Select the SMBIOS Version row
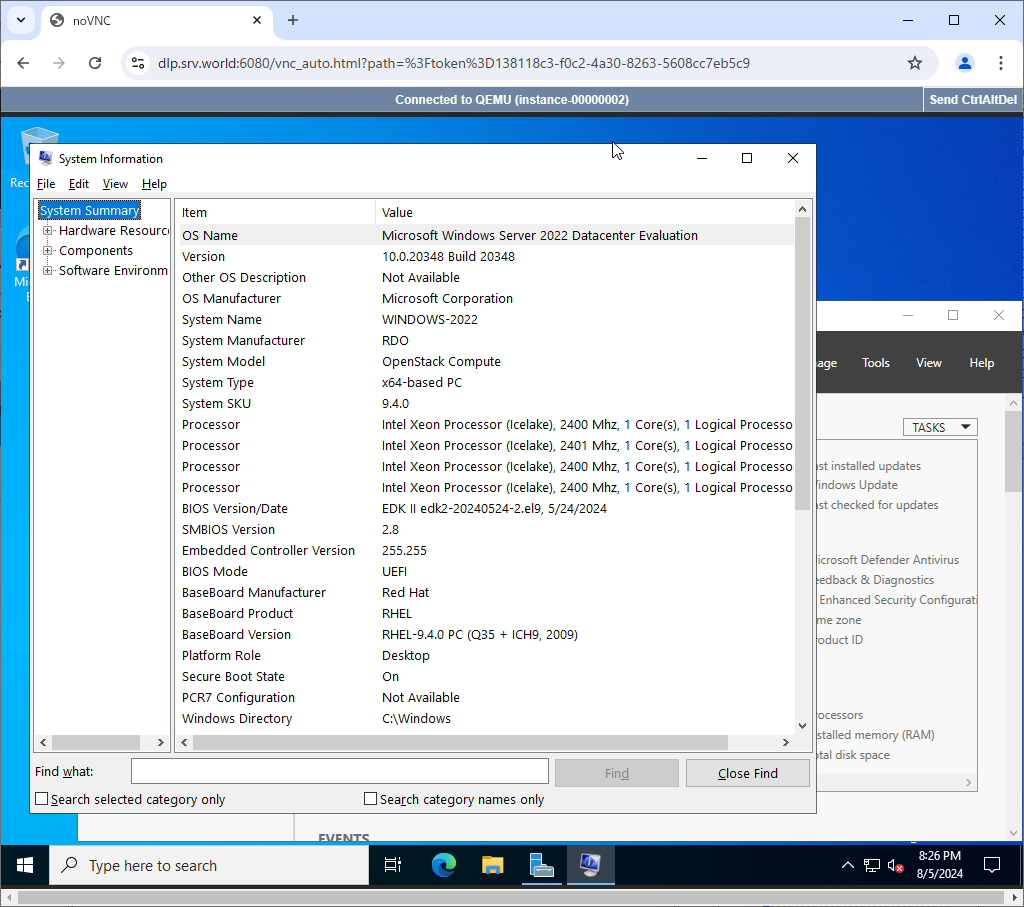 pos(487,530)
